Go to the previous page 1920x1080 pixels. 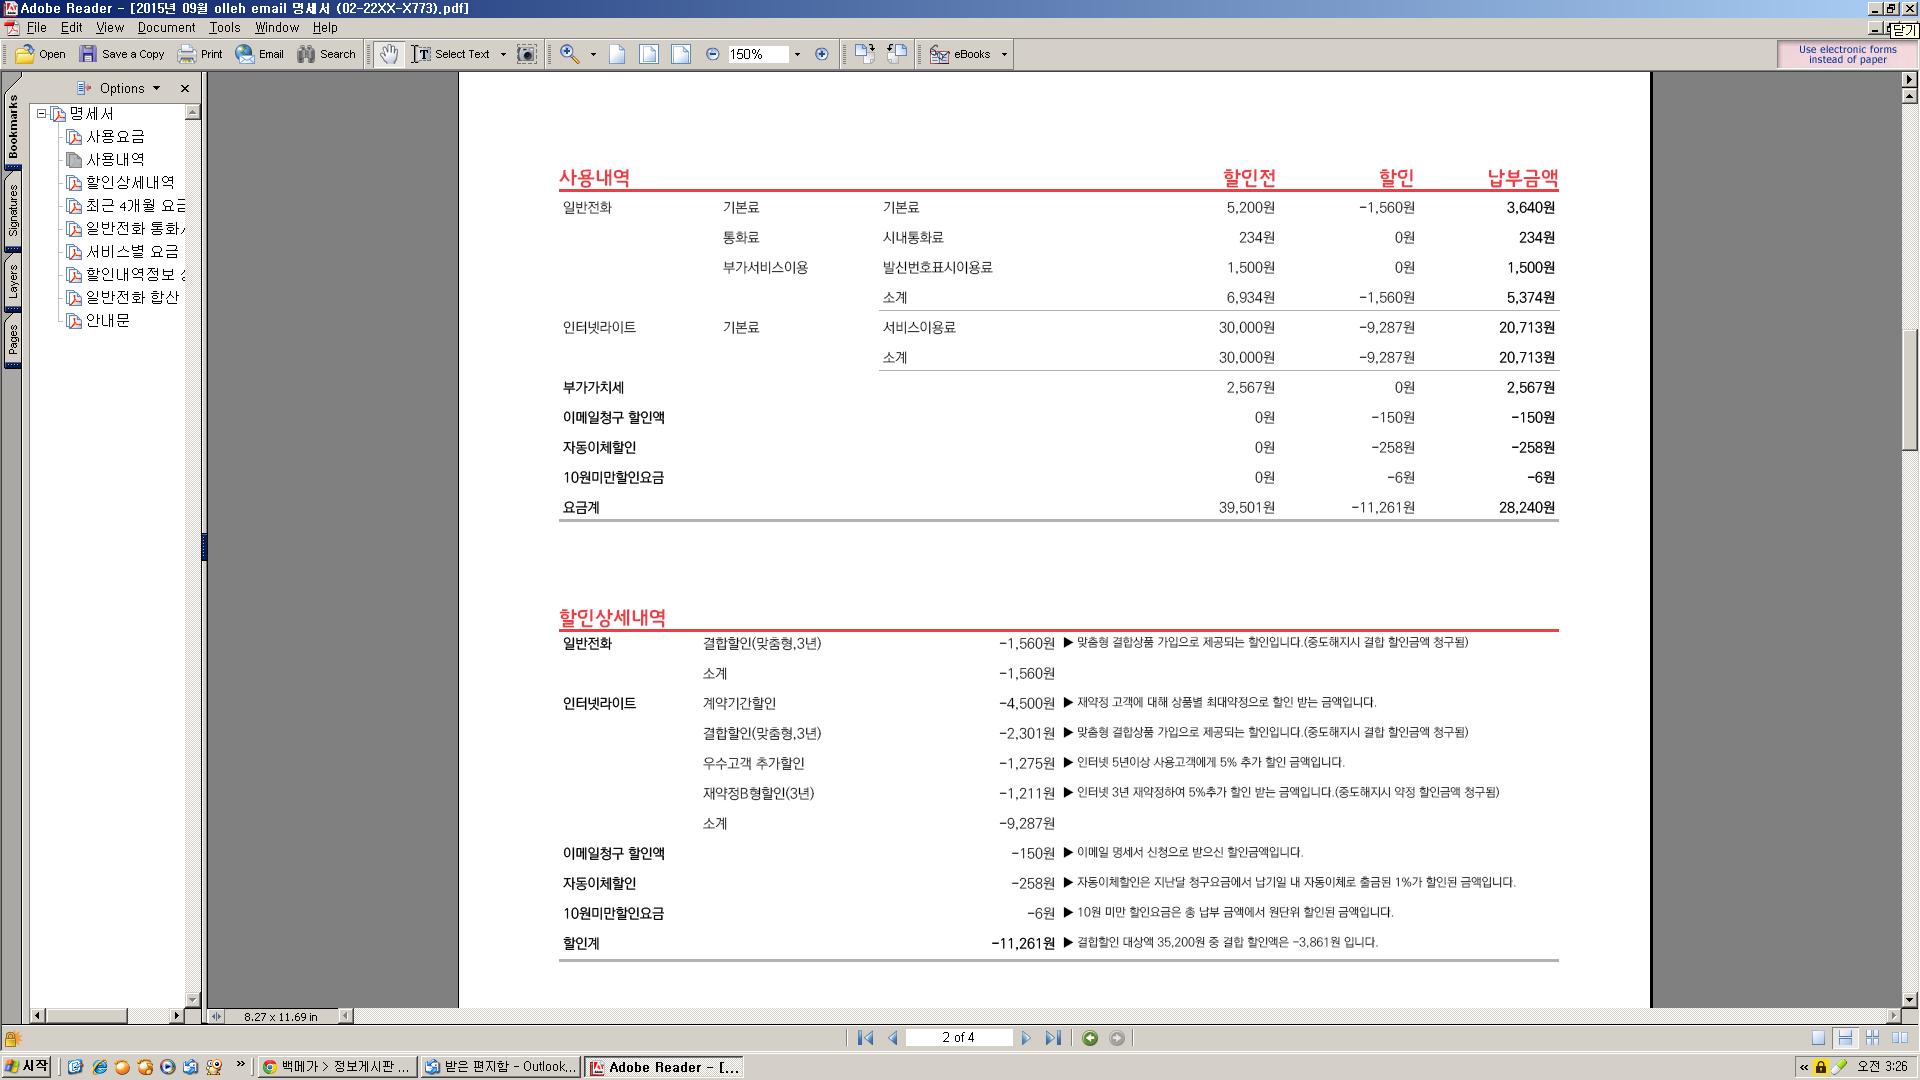pos(893,1038)
